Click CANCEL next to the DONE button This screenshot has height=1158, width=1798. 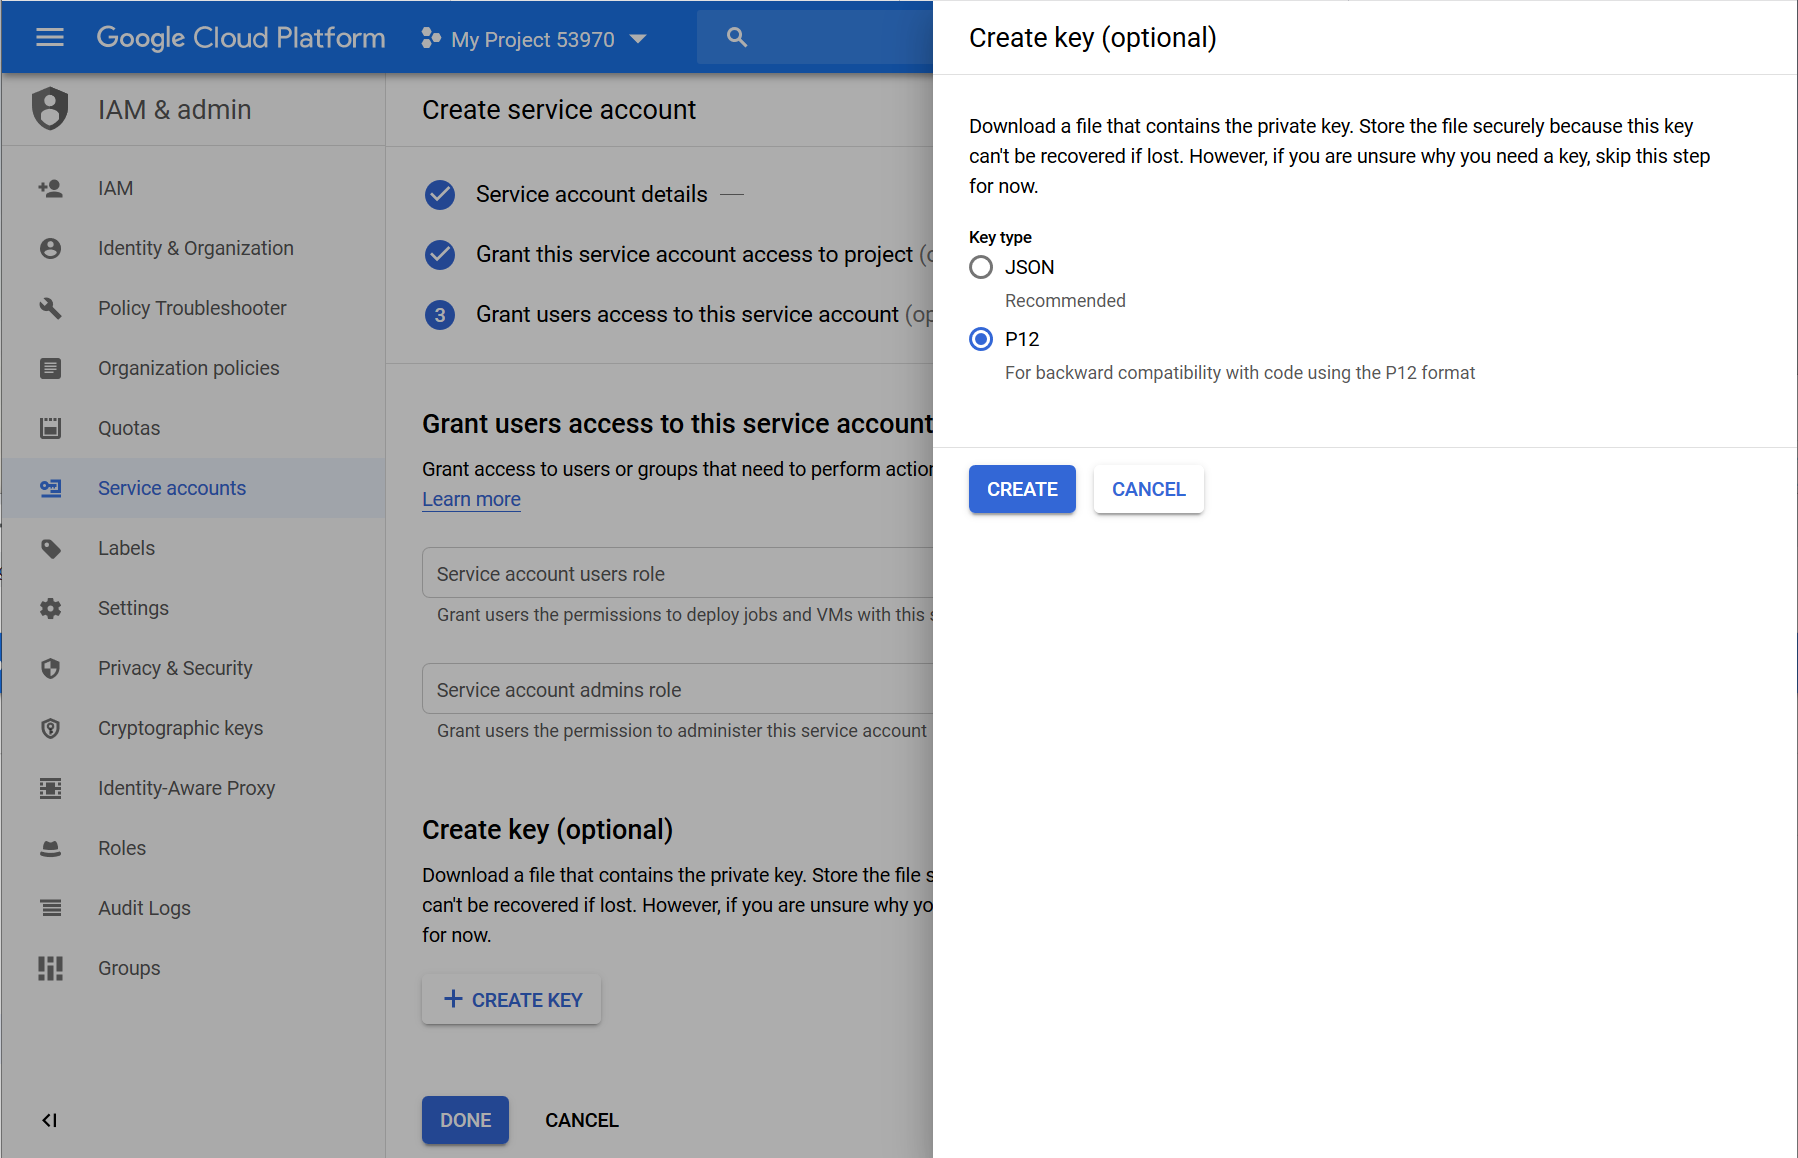tap(582, 1120)
